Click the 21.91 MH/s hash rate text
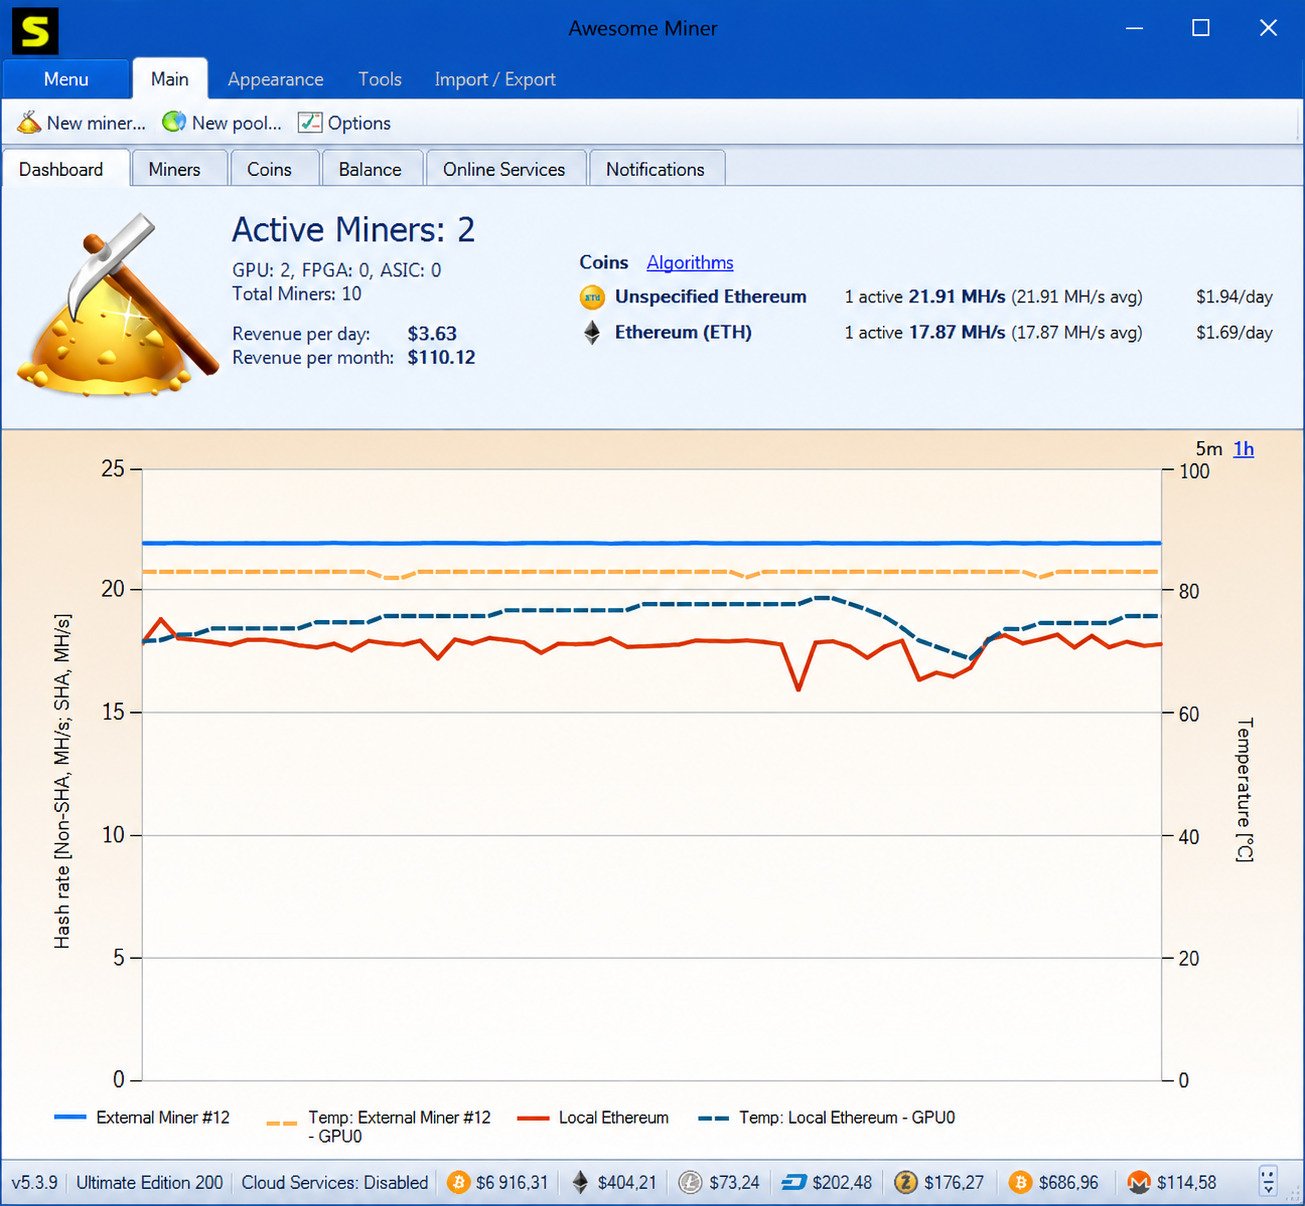The width and height of the screenshot is (1305, 1206). point(957,296)
